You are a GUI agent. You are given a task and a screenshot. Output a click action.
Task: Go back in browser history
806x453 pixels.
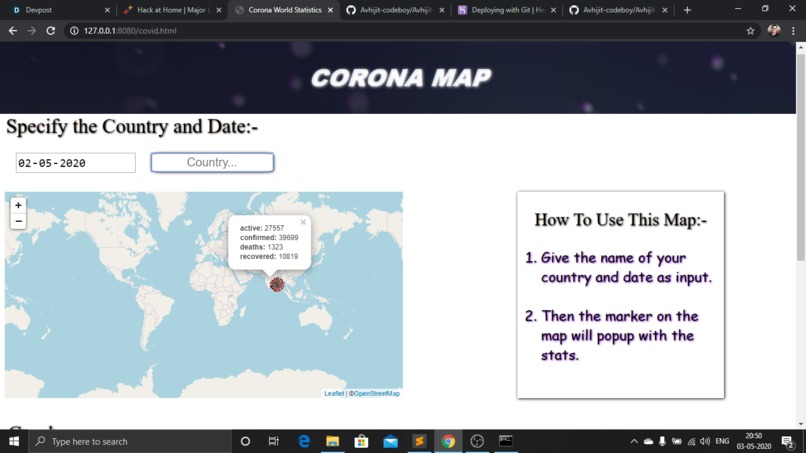point(13,31)
